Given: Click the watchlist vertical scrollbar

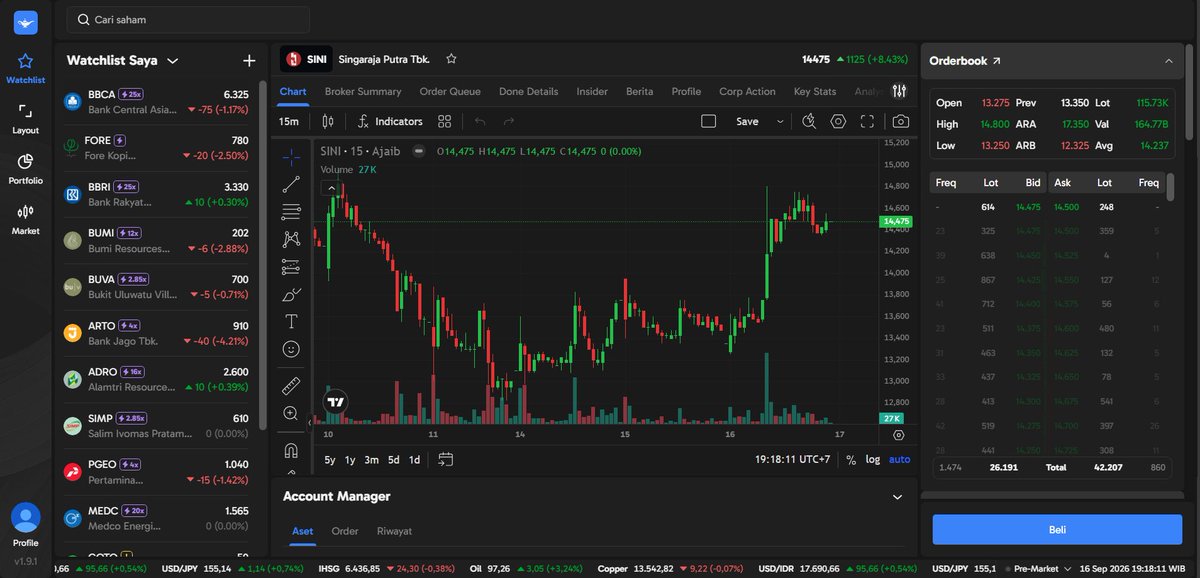Looking at the screenshot, I should pyautogui.click(x=263, y=255).
